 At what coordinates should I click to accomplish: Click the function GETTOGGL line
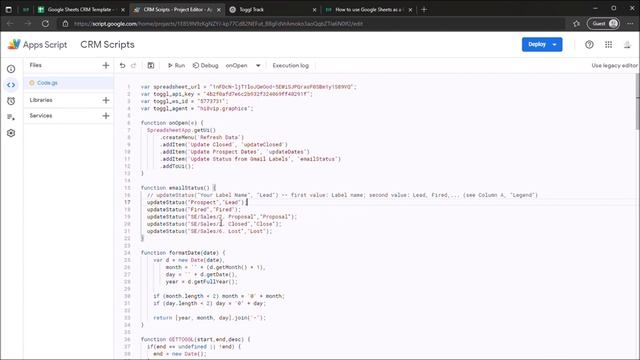[x=196, y=339]
